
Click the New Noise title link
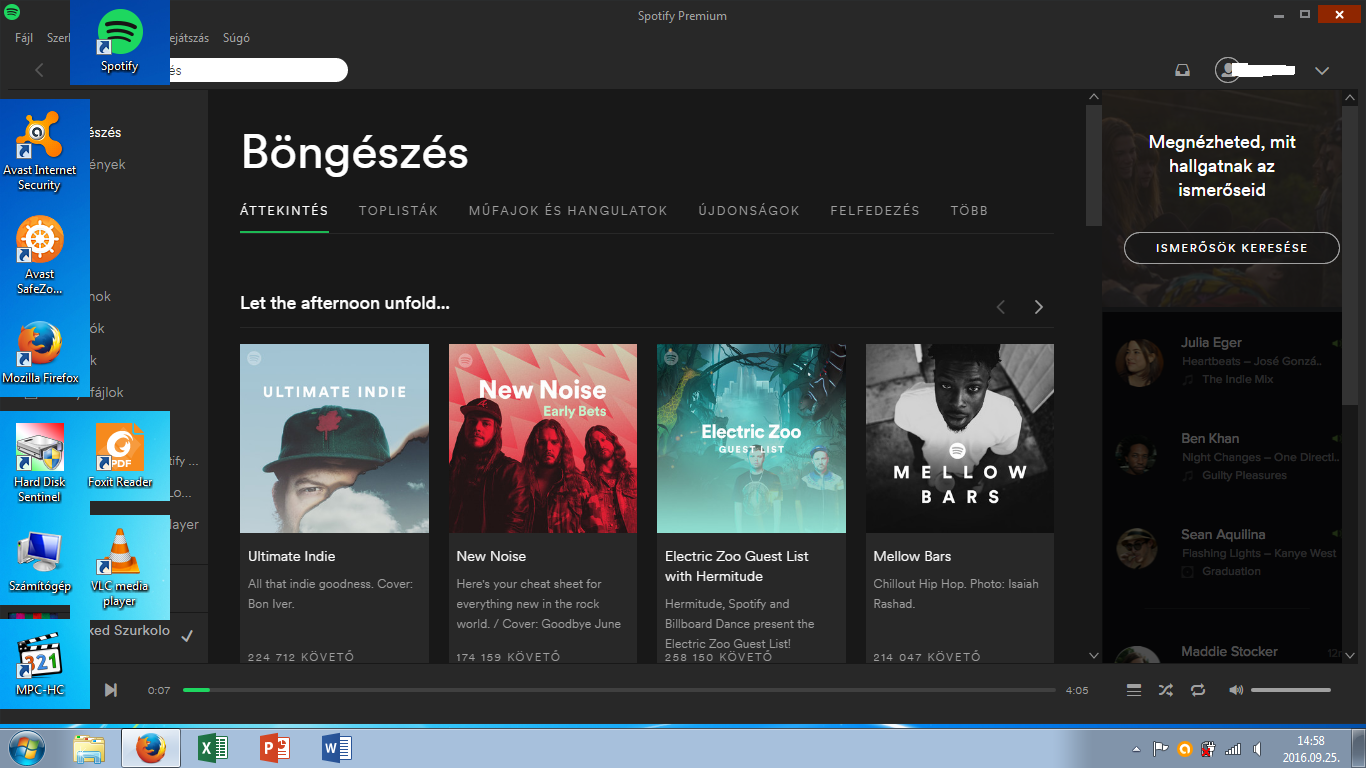point(491,556)
